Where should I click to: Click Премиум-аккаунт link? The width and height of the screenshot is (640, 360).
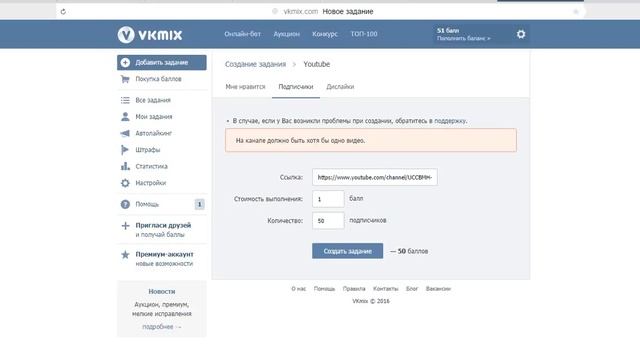pos(164,254)
